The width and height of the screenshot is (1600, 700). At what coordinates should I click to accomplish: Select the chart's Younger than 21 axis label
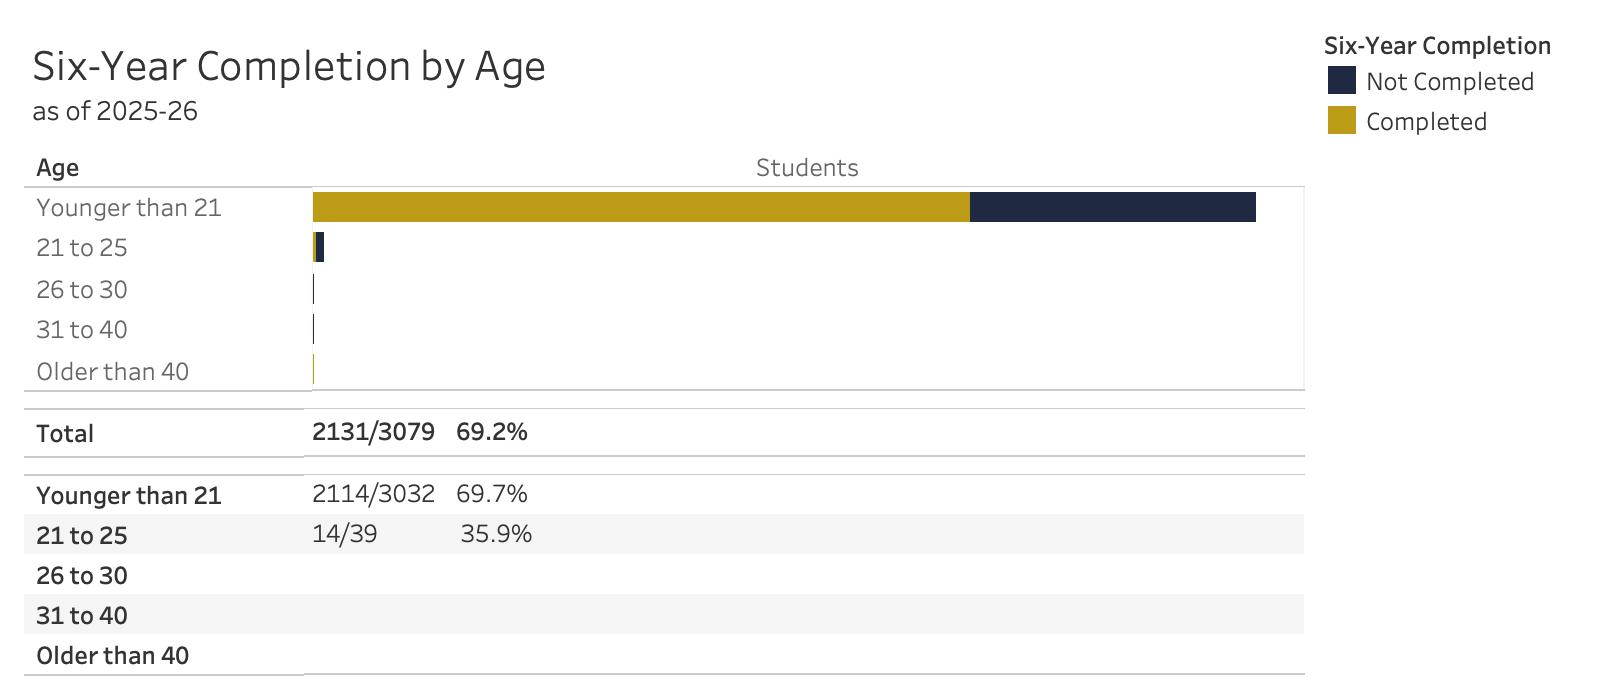tap(129, 208)
